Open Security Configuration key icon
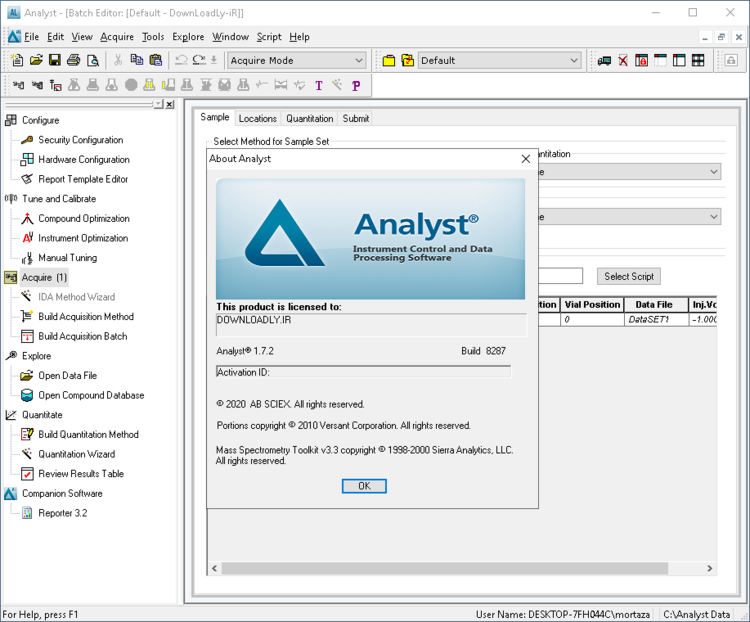 click(28, 140)
